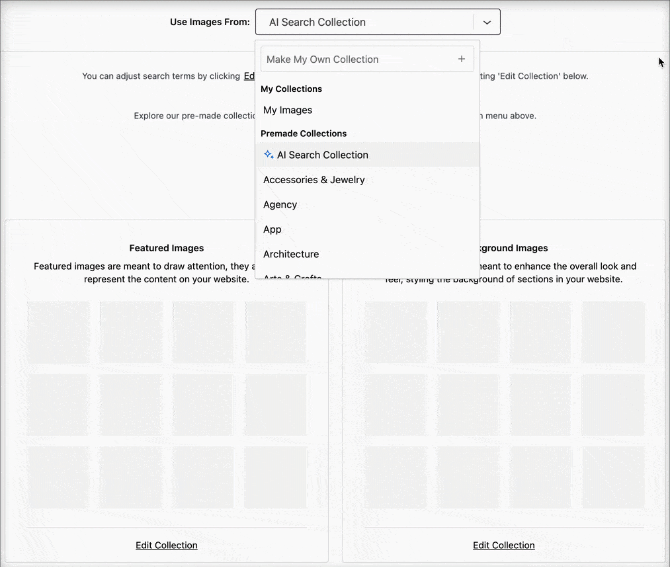
Task: Select the bottom-right thumbnail in Featured Images grid
Action: tap(276, 476)
